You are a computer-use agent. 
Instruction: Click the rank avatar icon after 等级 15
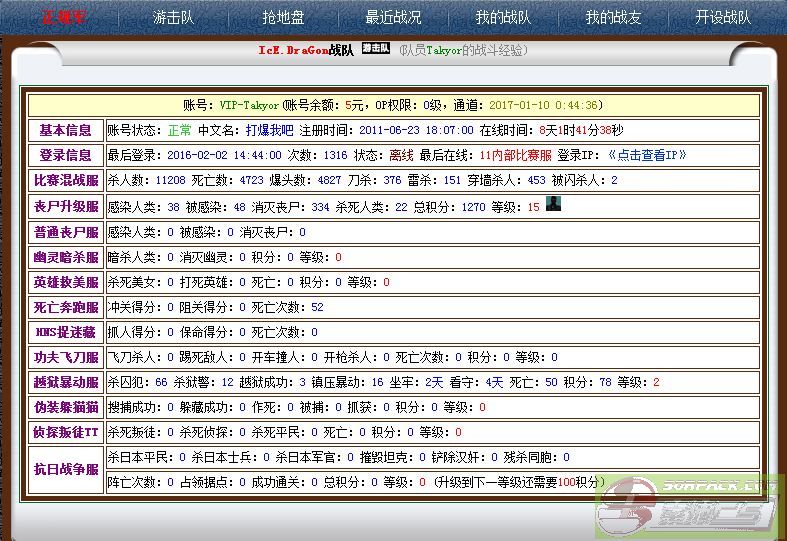[x=553, y=205]
